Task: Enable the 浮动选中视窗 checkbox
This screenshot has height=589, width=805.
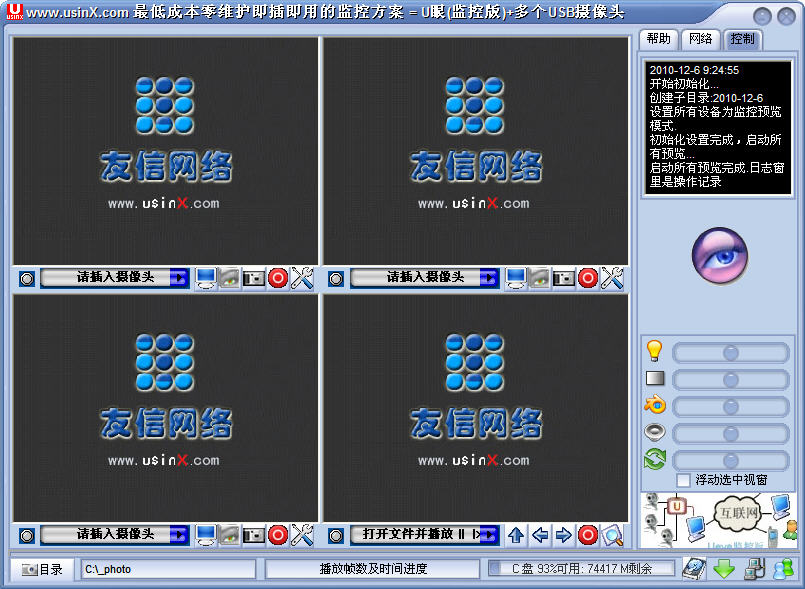Action: [x=683, y=480]
